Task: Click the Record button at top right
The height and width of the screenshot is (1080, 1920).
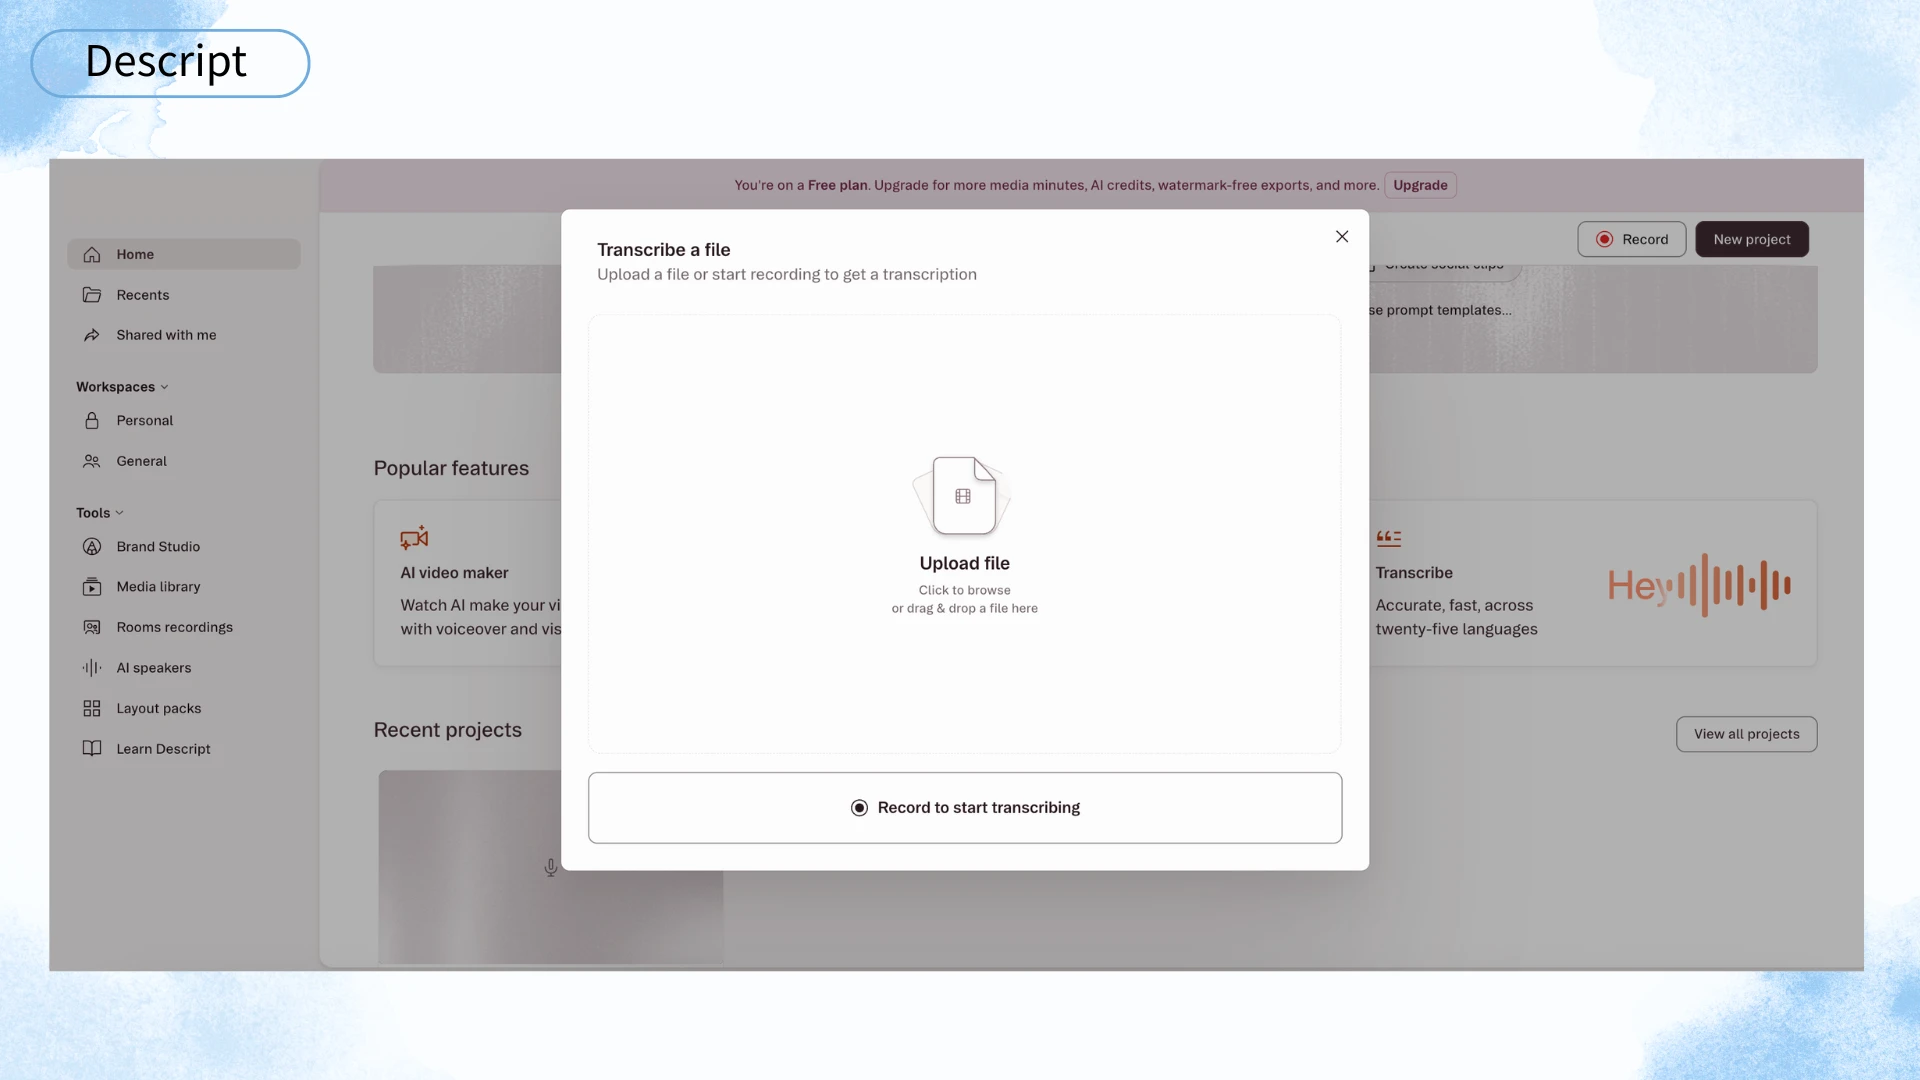Action: (1632, 239)
